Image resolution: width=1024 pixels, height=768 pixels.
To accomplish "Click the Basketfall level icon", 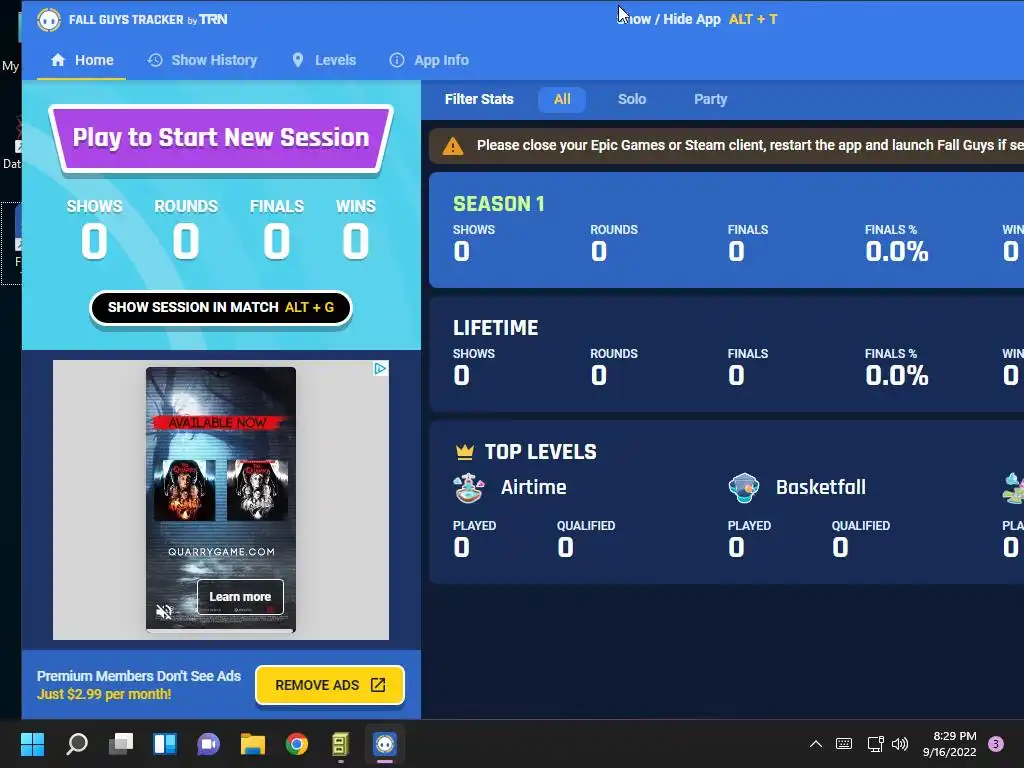I will (x=744, y=488).
